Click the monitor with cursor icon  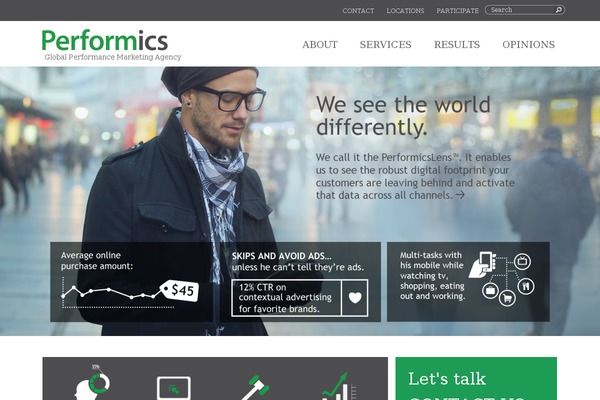(174, 389)
